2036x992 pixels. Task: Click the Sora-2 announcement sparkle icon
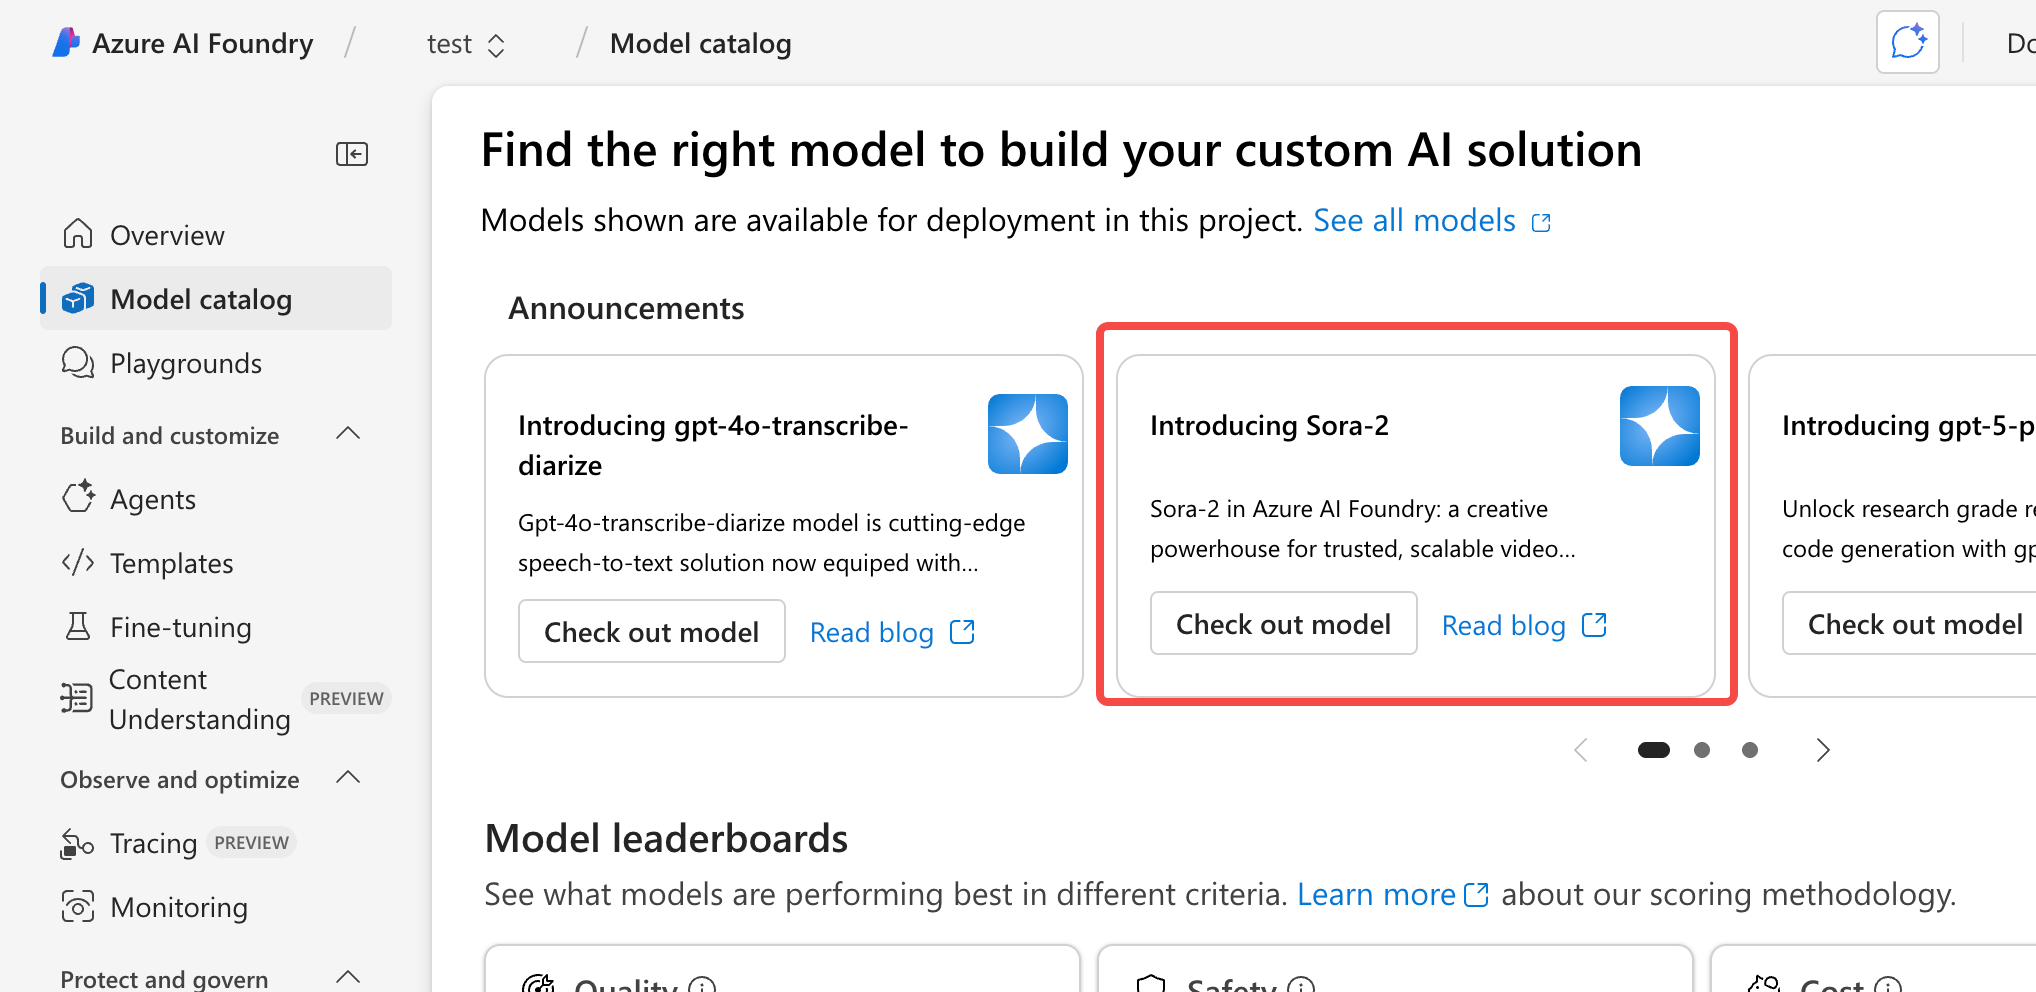tap(1659, 426)
